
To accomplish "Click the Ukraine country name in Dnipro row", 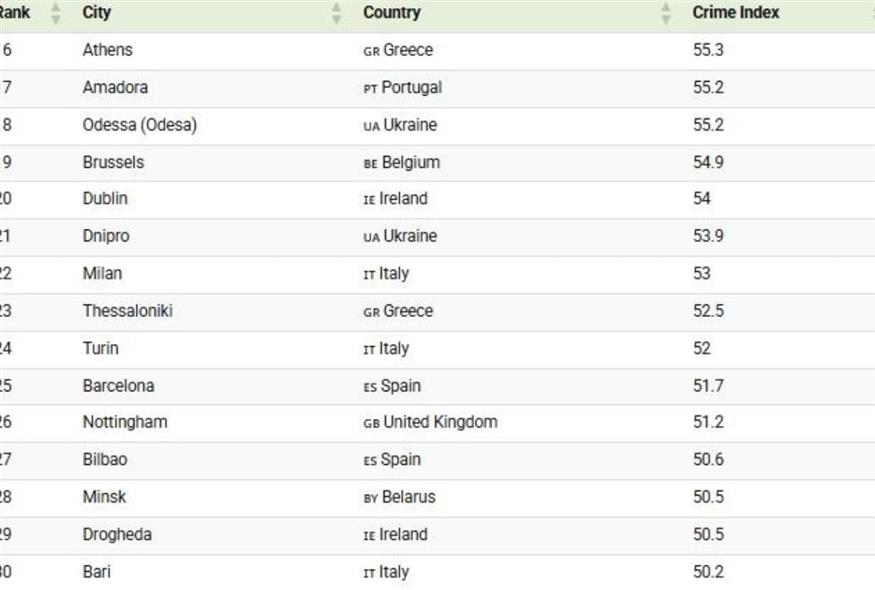I will click(x=410, y=236).
